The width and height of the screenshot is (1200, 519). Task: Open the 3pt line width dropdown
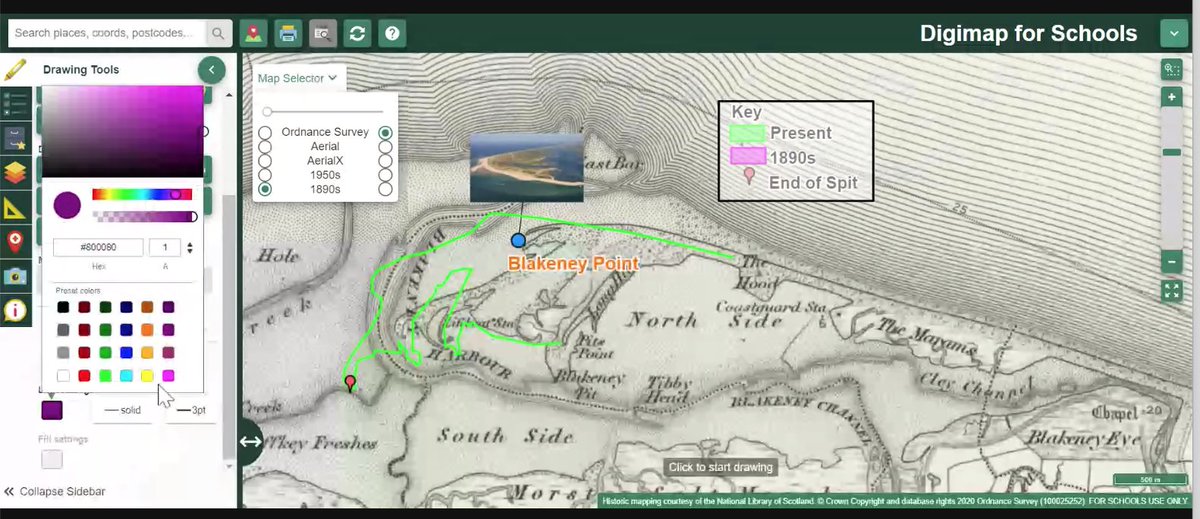click(191, 410)
